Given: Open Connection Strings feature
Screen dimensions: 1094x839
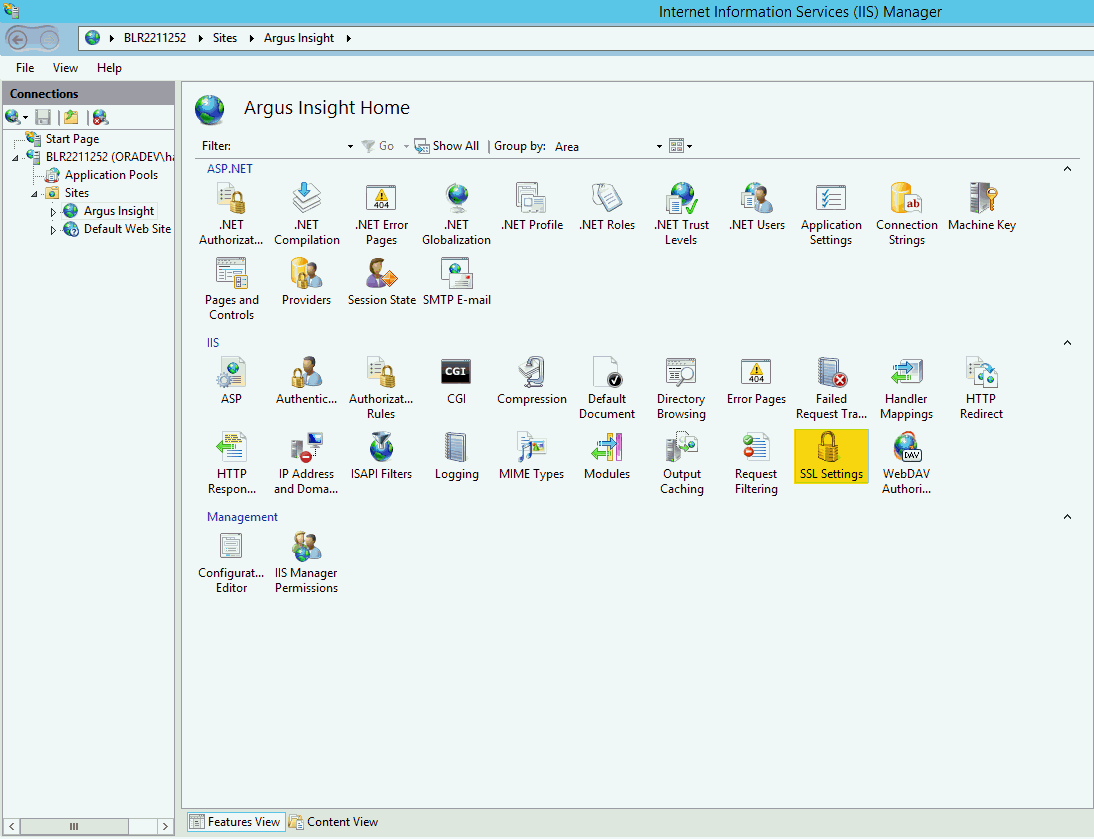Looking at the screenshot, I should (906, 213).
